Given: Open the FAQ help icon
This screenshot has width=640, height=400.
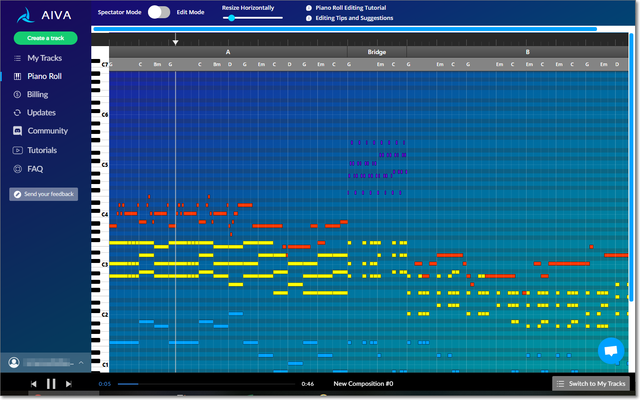Looking at the screenshot, I should [18, 169].
